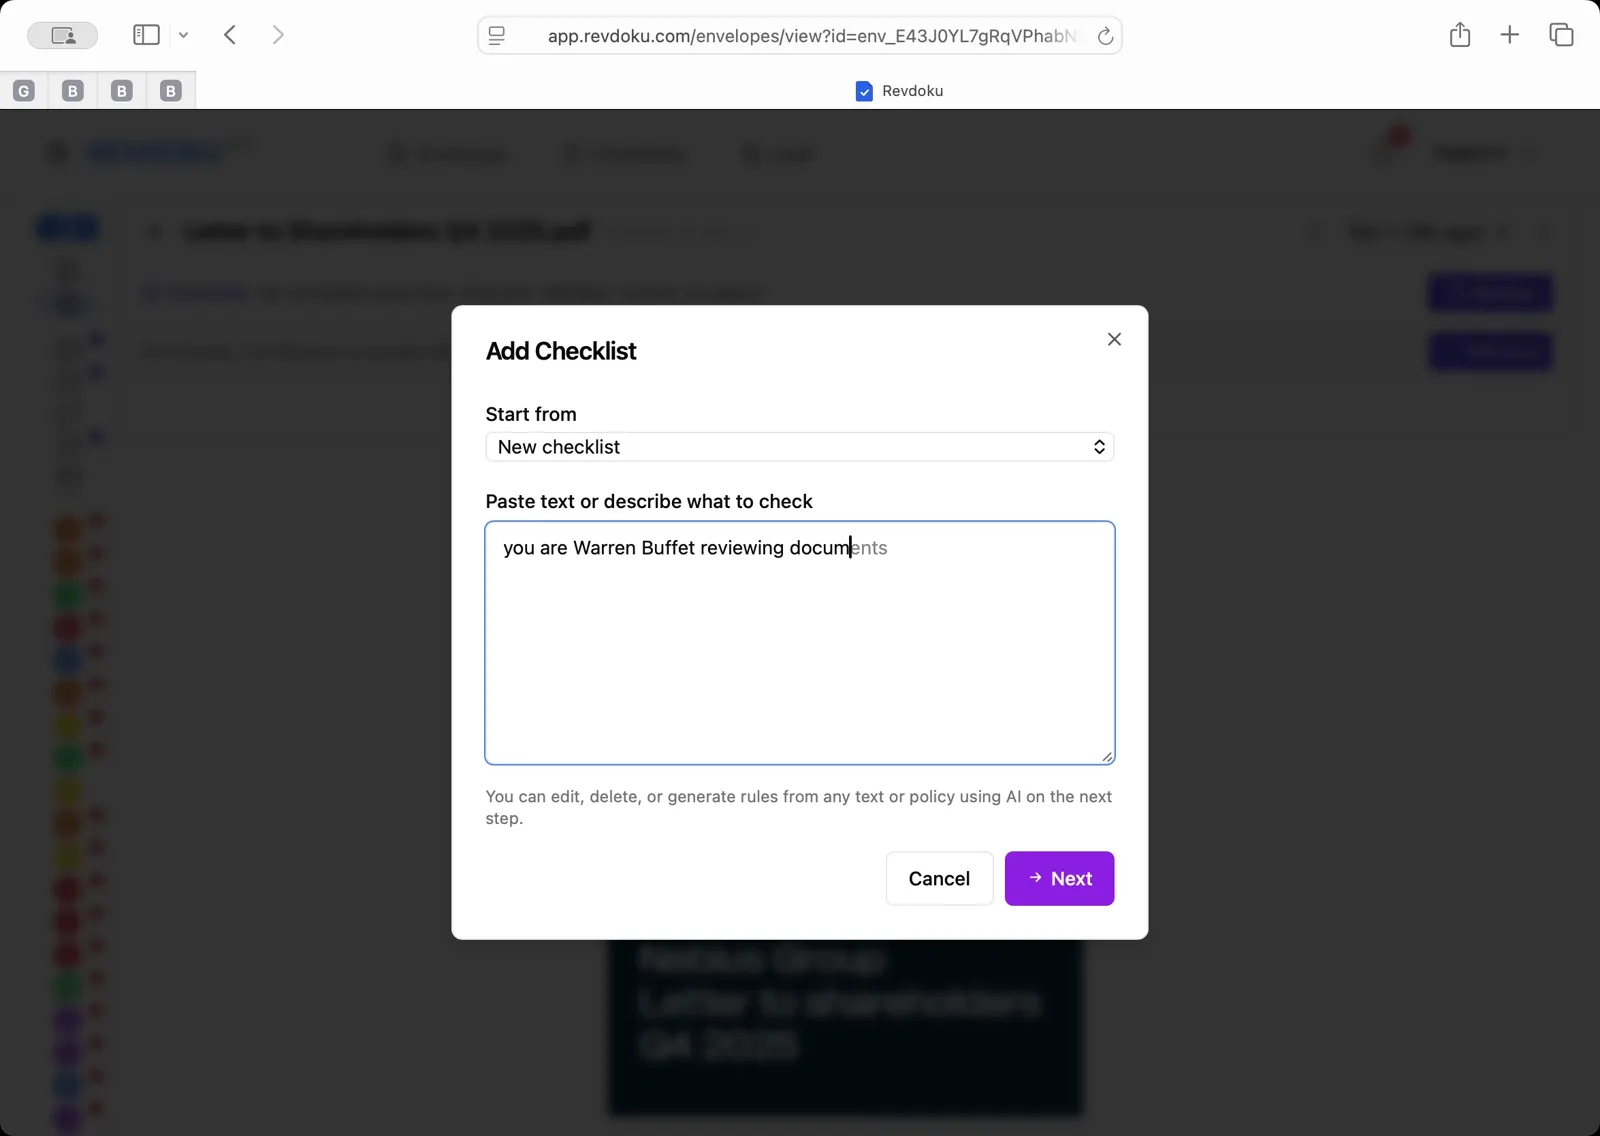Screen dimensions: 1600x1136
Task: Toggle the browser sidebar
Action: click(x=146, y=34)
